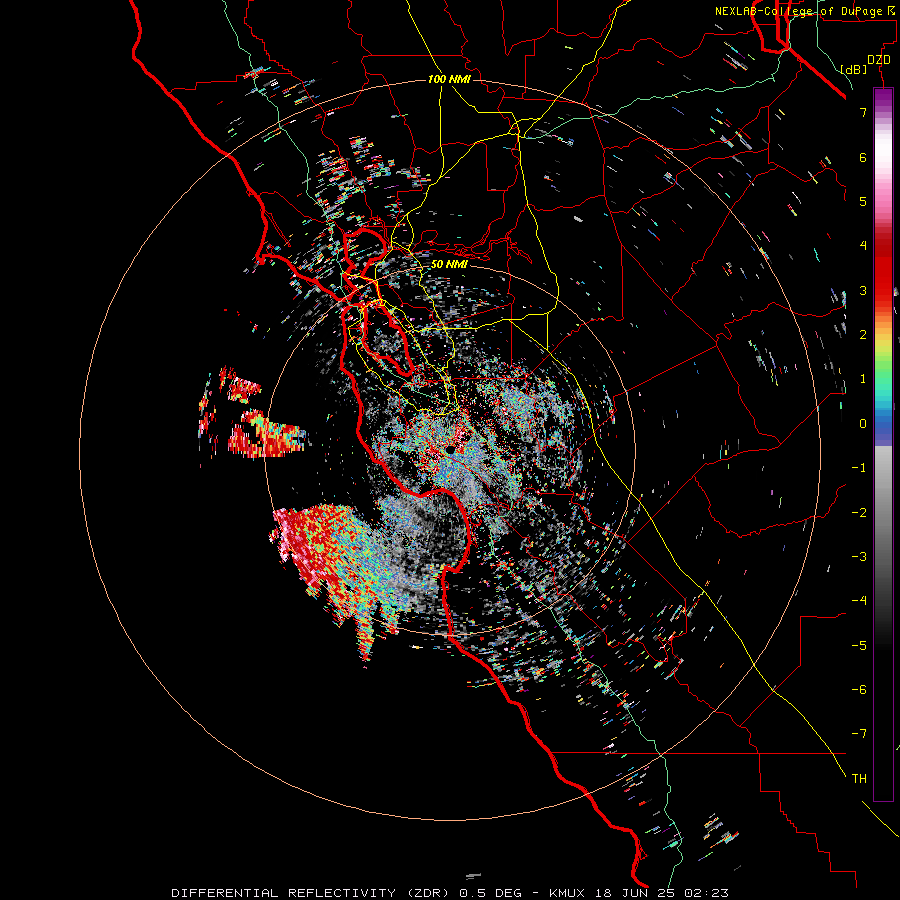Click the "18 JUN 25" date in the caption
The height and width of the screenshot is (900, 900).
(634, 893)
